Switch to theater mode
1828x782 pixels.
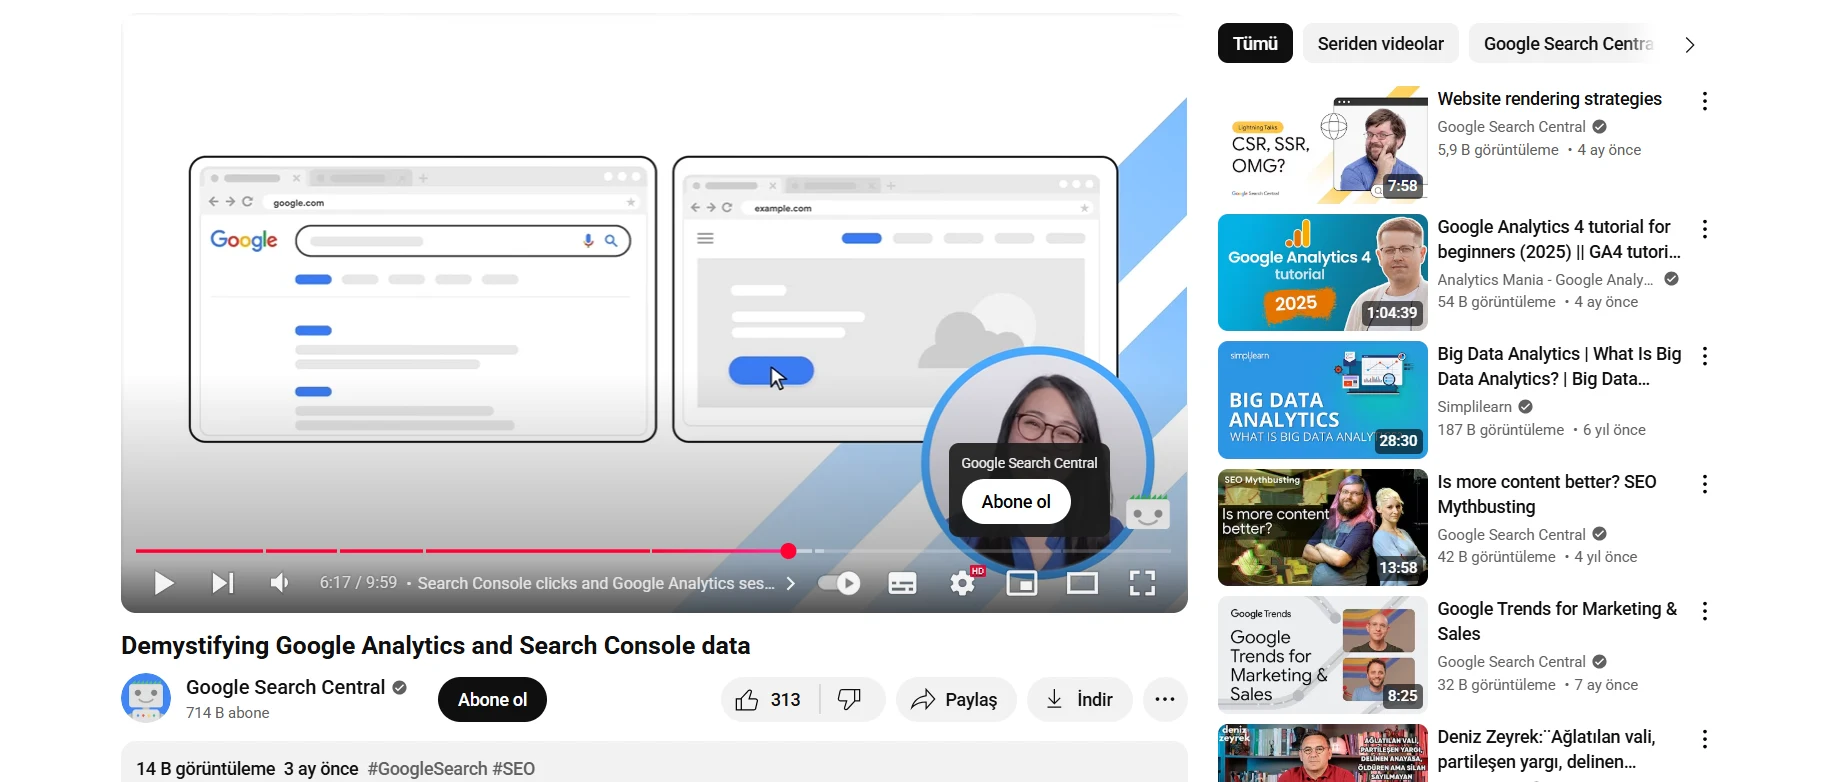1082,583
